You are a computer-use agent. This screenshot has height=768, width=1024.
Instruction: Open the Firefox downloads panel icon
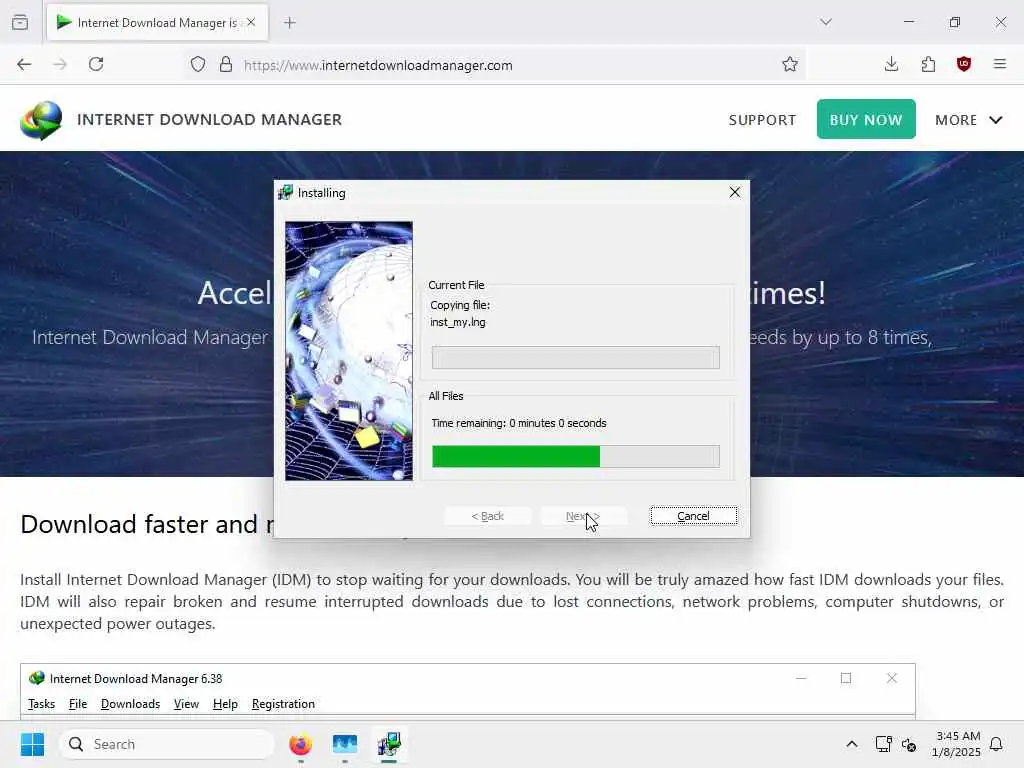pyautogui.click(x=891, y=64)
